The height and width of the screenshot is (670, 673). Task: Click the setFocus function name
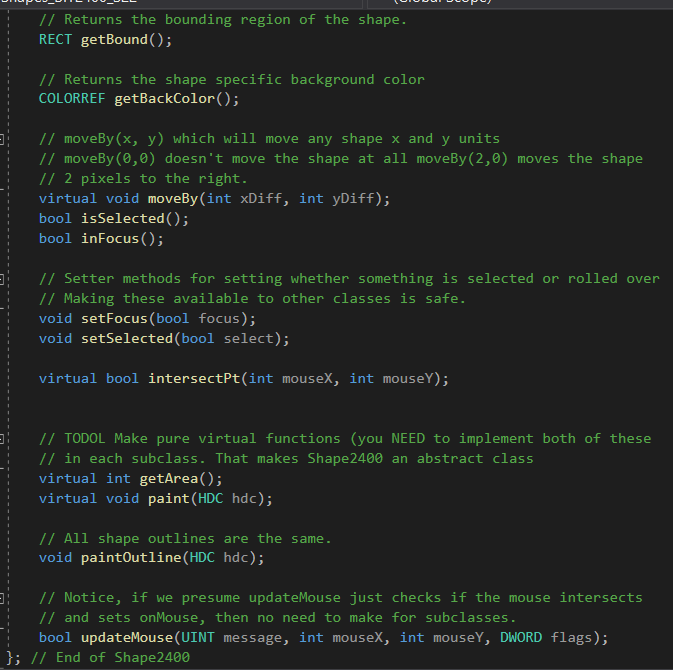(x=114, y=318)
